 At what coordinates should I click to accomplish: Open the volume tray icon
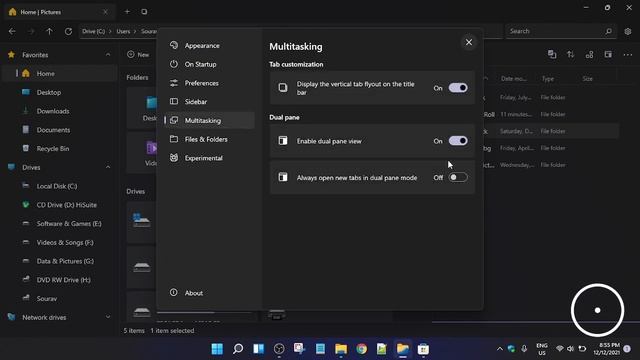pos(571,349)
